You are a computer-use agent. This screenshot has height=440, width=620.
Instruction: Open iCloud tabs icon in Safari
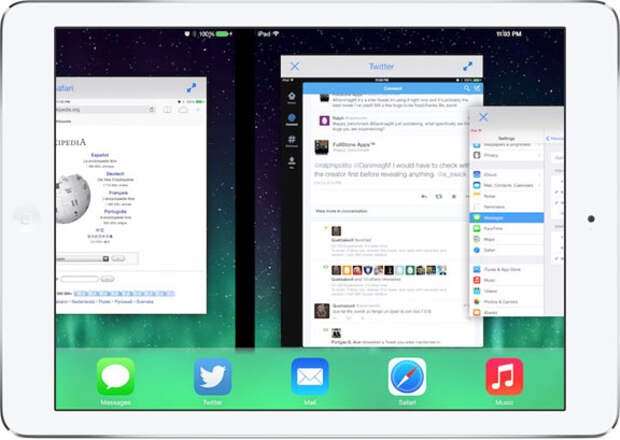point(183,110)
